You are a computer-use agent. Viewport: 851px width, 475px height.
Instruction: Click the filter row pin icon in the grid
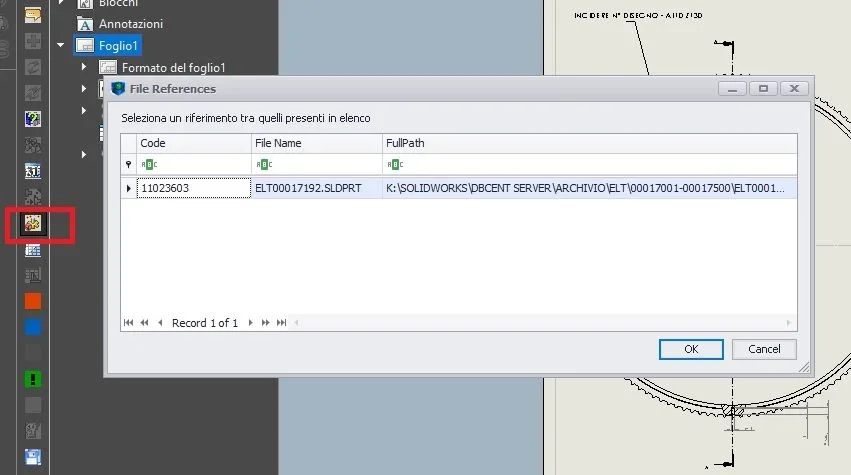[x=128, y=164]
